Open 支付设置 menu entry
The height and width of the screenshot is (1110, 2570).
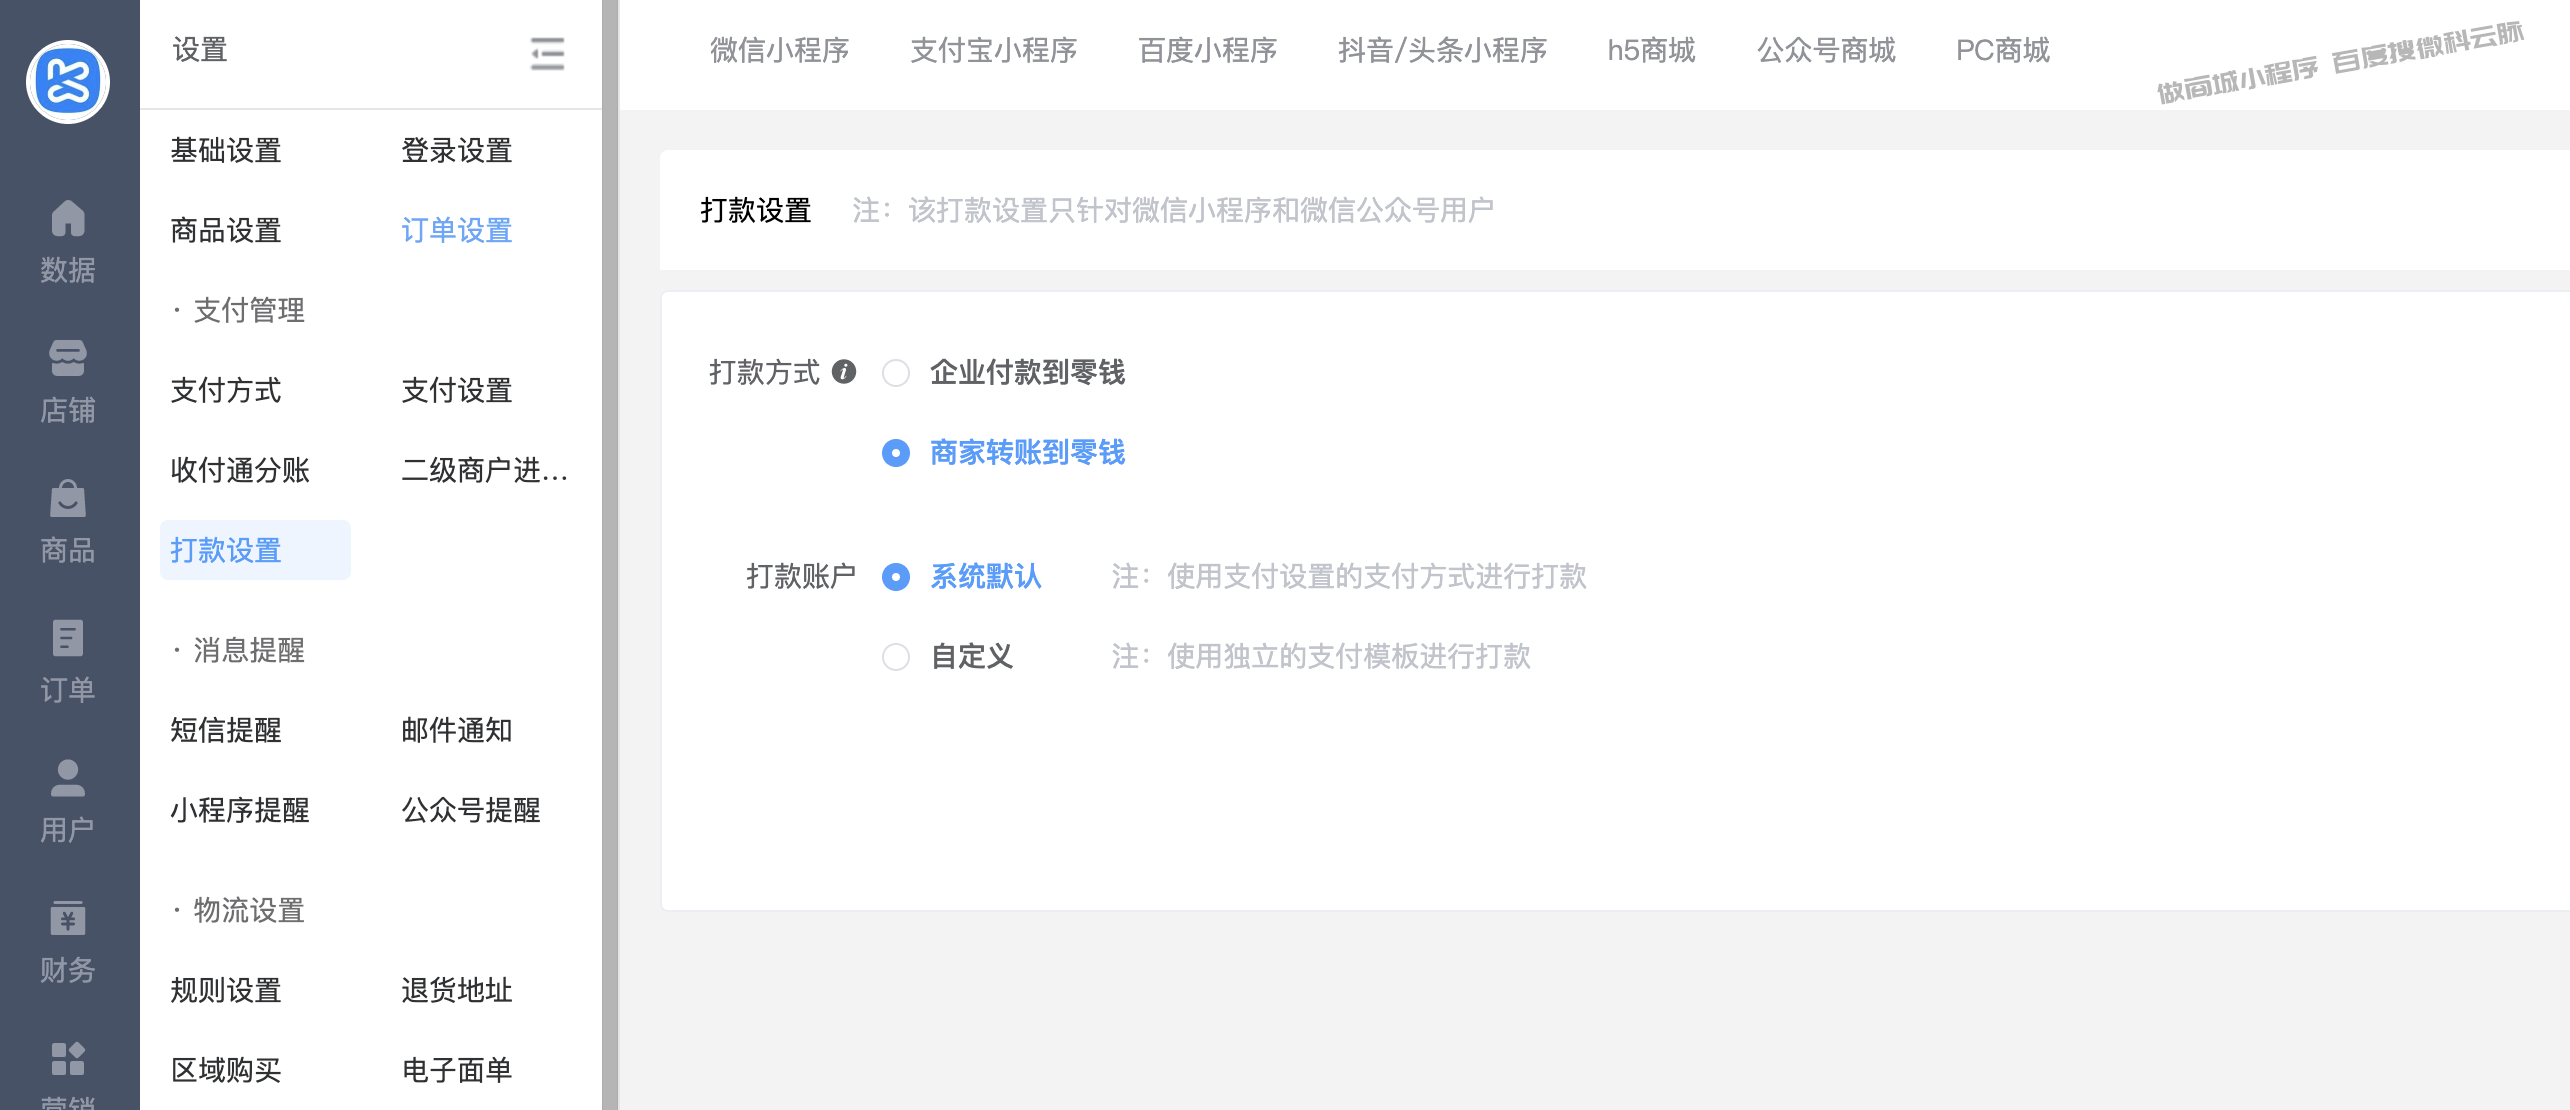click(x=456, y=391)
